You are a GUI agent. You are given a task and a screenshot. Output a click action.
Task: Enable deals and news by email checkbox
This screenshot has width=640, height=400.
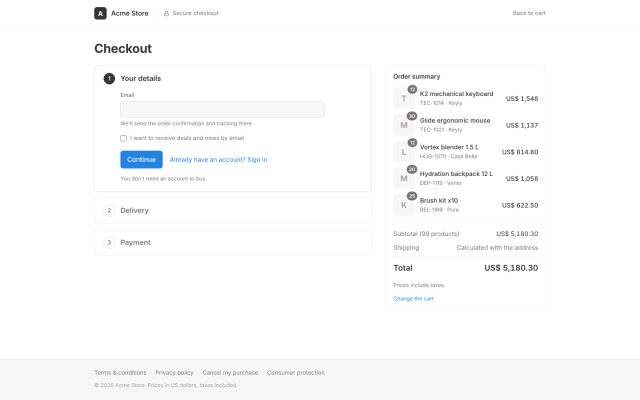coord(124,138)
